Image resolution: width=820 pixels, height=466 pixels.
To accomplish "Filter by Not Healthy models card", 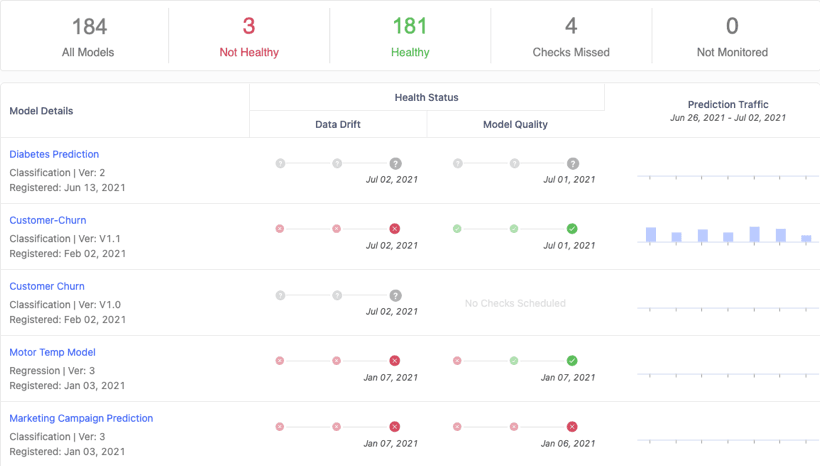I will 249,37.
